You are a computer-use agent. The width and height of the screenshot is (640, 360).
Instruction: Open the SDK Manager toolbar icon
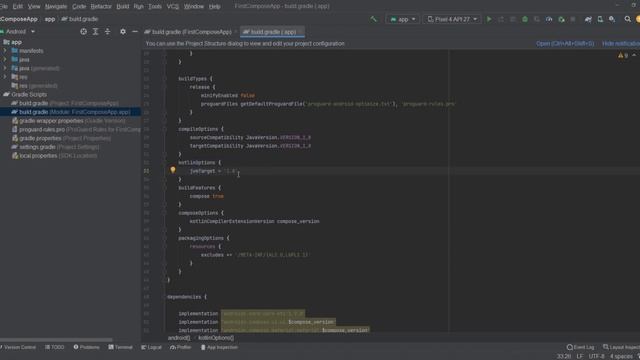(x=612, y=19)
